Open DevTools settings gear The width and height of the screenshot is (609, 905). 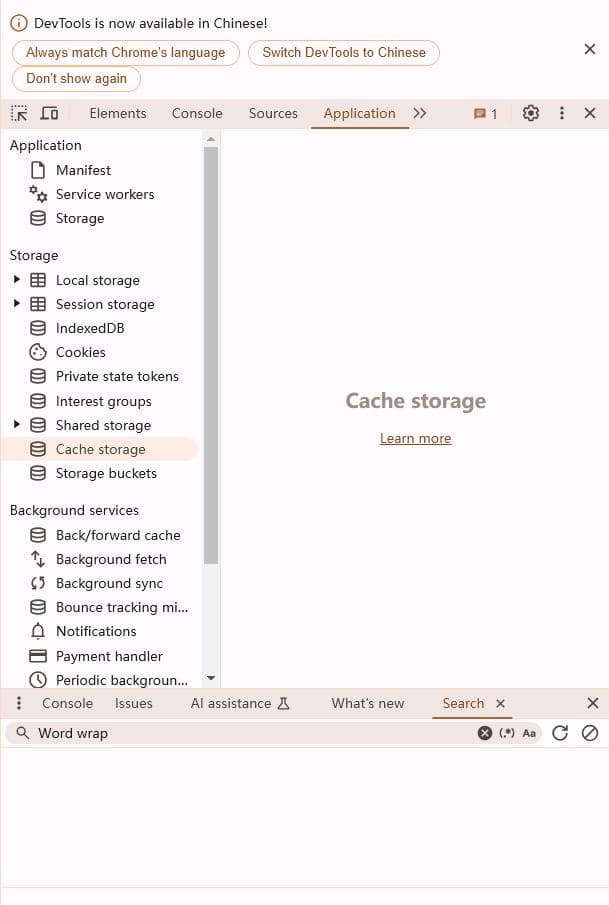(x=531, y=113)
